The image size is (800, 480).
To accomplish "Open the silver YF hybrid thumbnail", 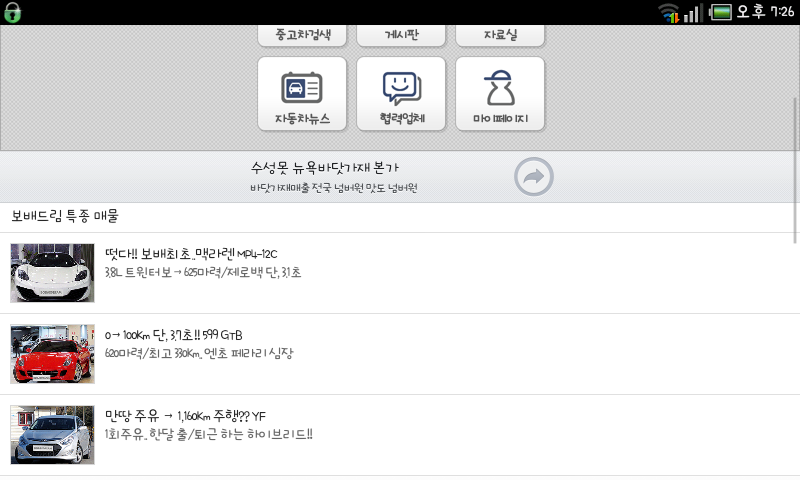I will 53,435.
